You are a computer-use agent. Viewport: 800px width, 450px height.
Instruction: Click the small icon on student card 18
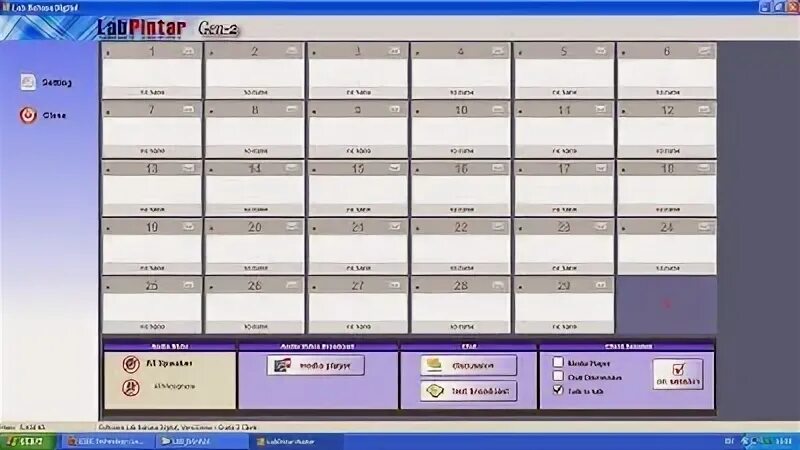click(704, 168)
